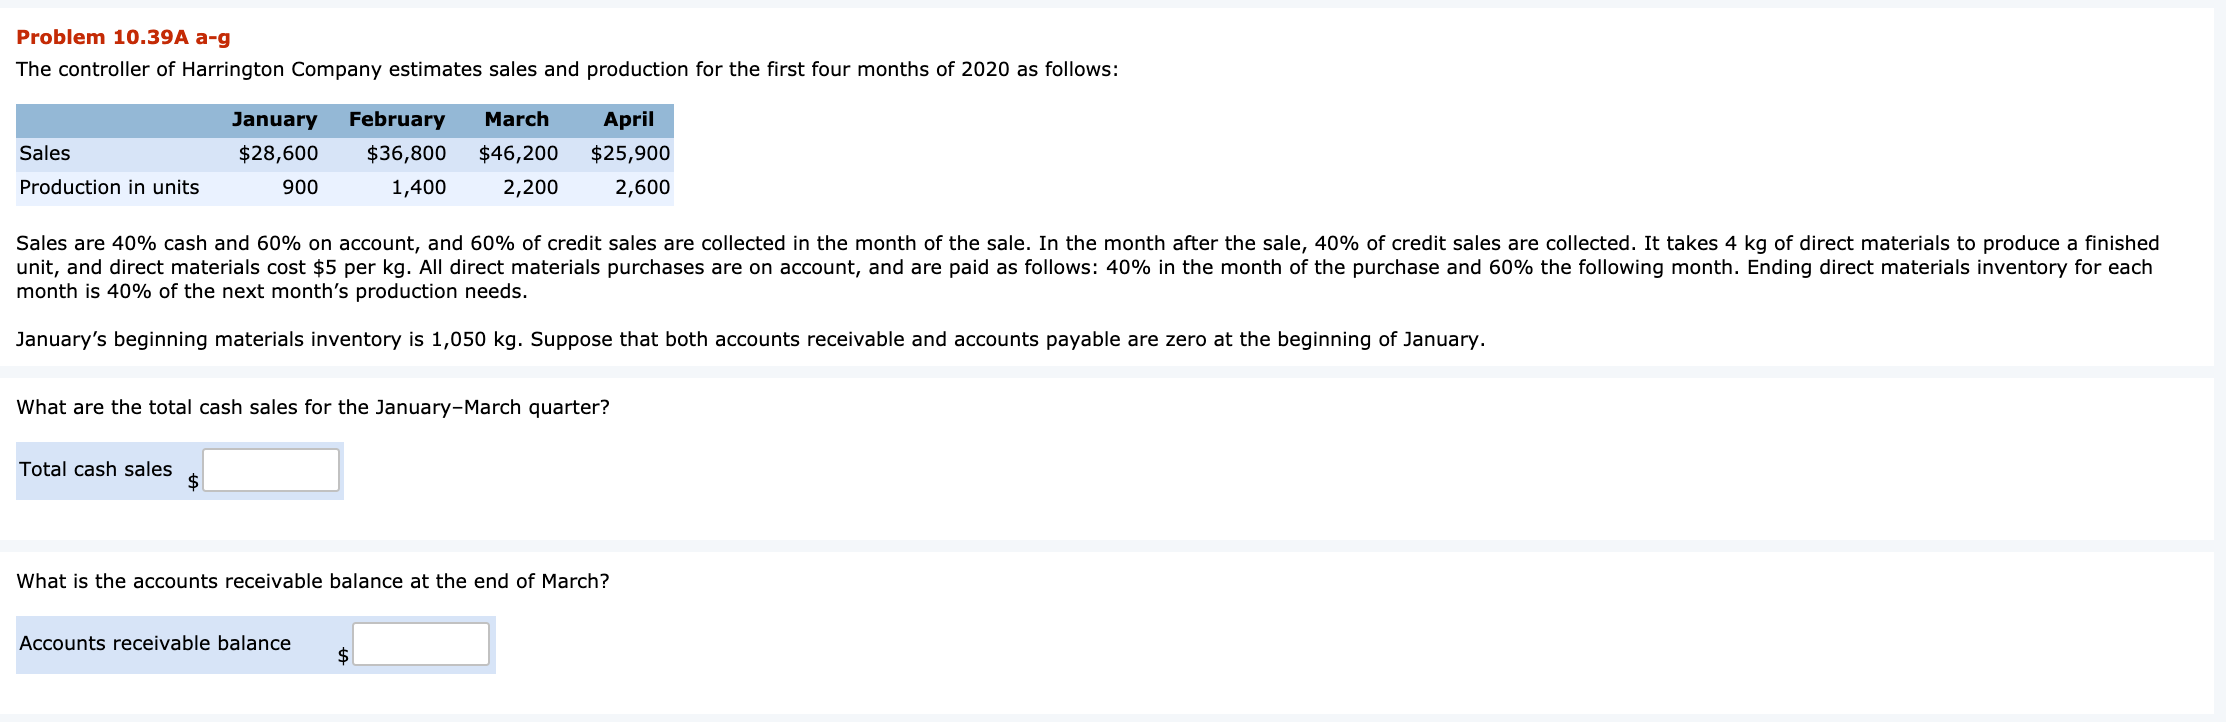
Task: Click the $25,900 April sales value
Action: tap(628, 153)
